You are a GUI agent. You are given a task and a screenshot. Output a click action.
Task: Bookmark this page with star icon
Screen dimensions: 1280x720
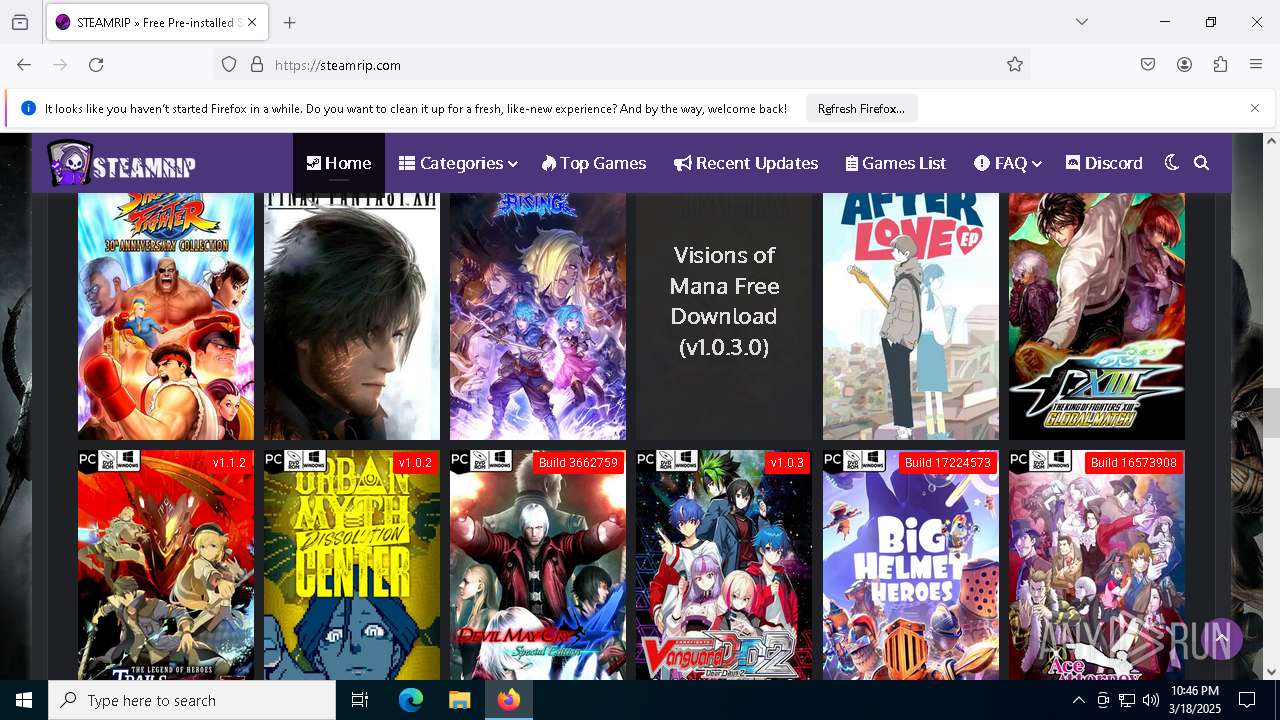click(x=1015, y=65)
